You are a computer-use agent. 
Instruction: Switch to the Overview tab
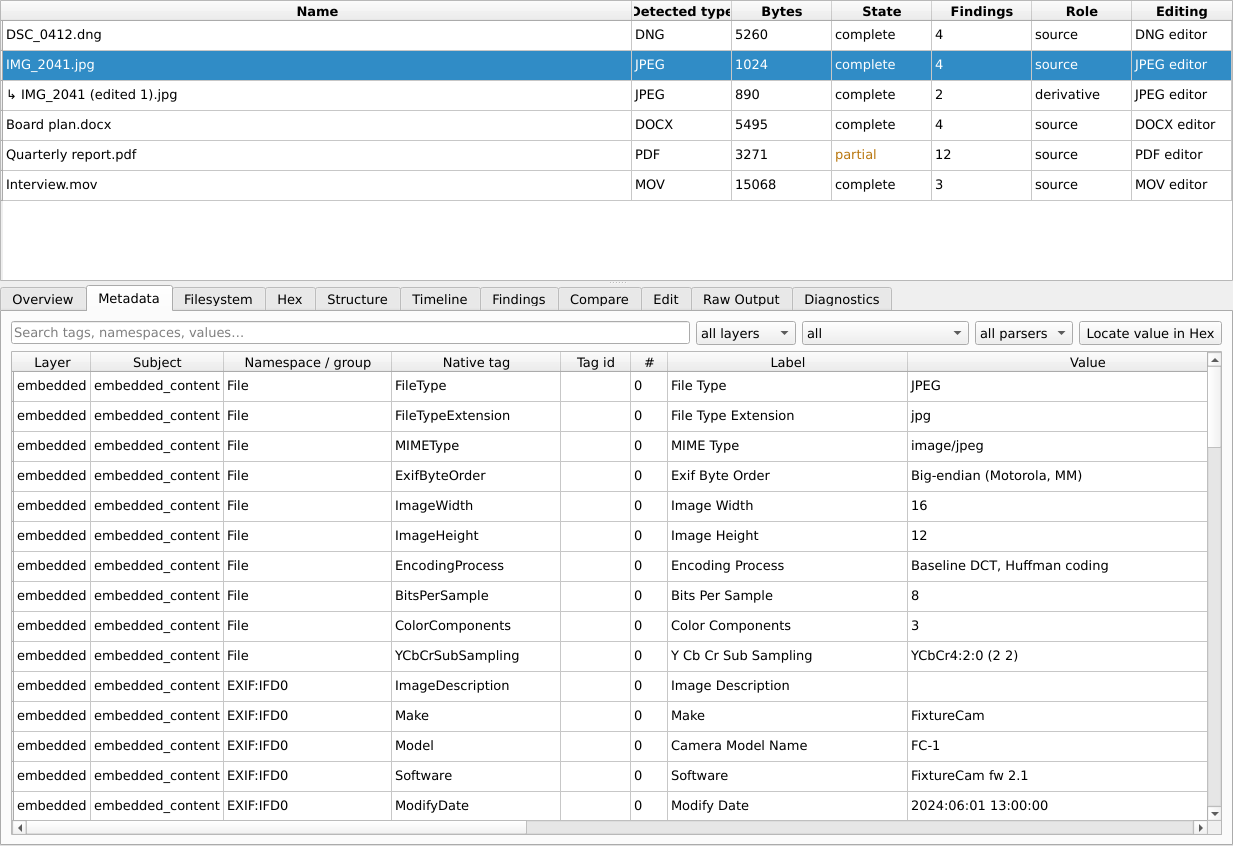(x=43, y=299)
